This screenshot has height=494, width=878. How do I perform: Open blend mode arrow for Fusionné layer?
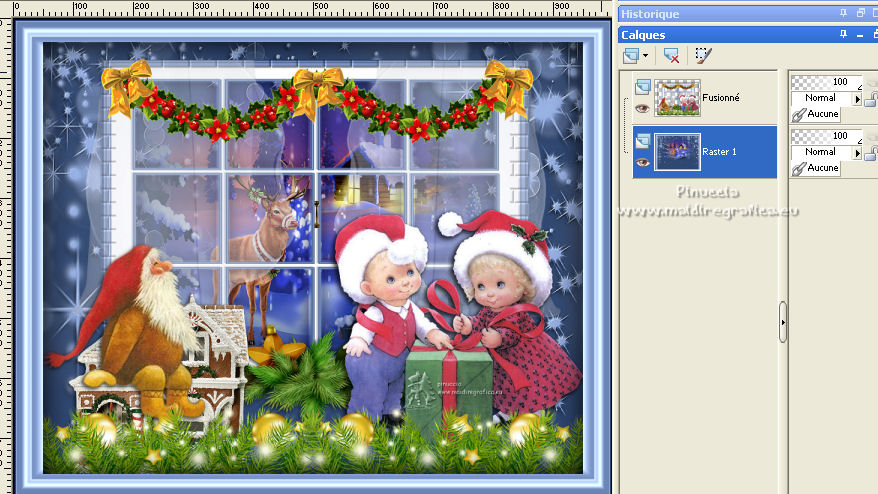click(x=857, y=99)
